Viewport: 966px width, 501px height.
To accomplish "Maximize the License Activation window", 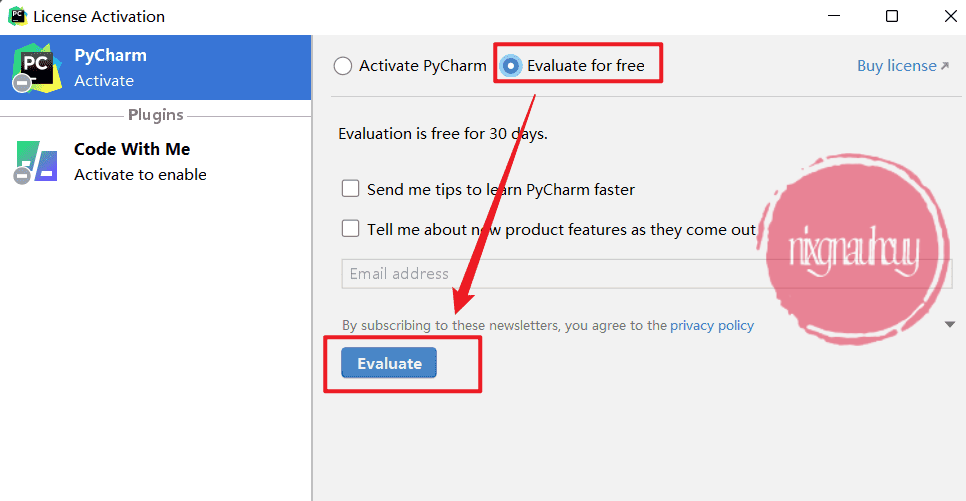I will point(891,16).
